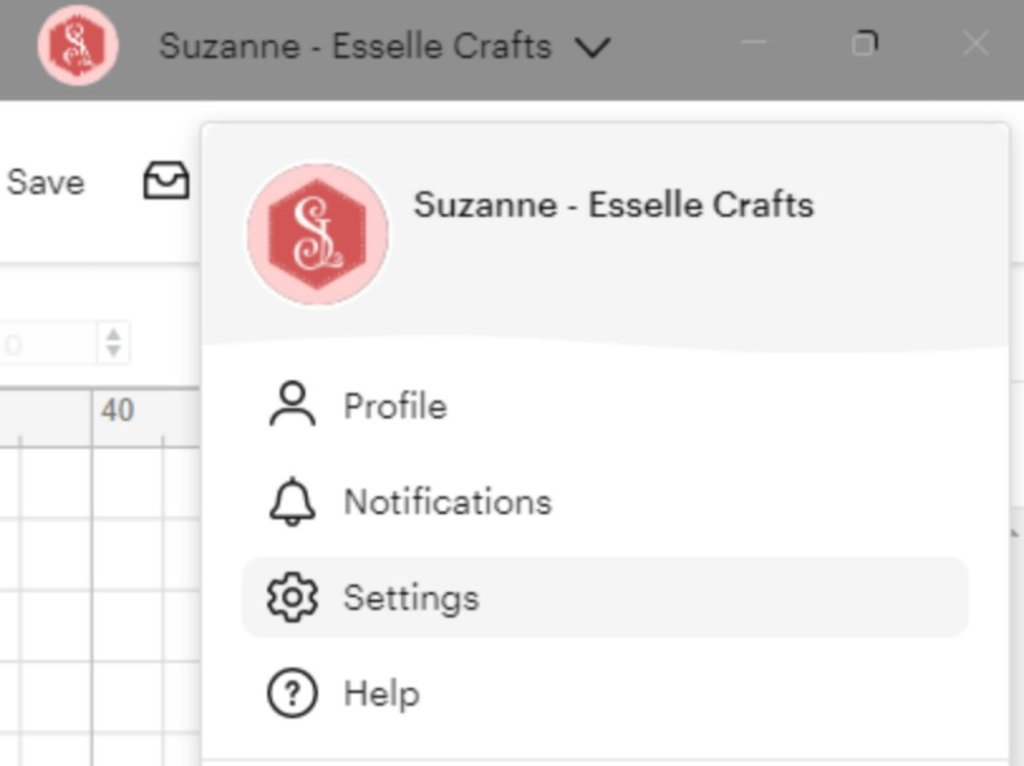Open Settings using the gear icon

point(290,597)
